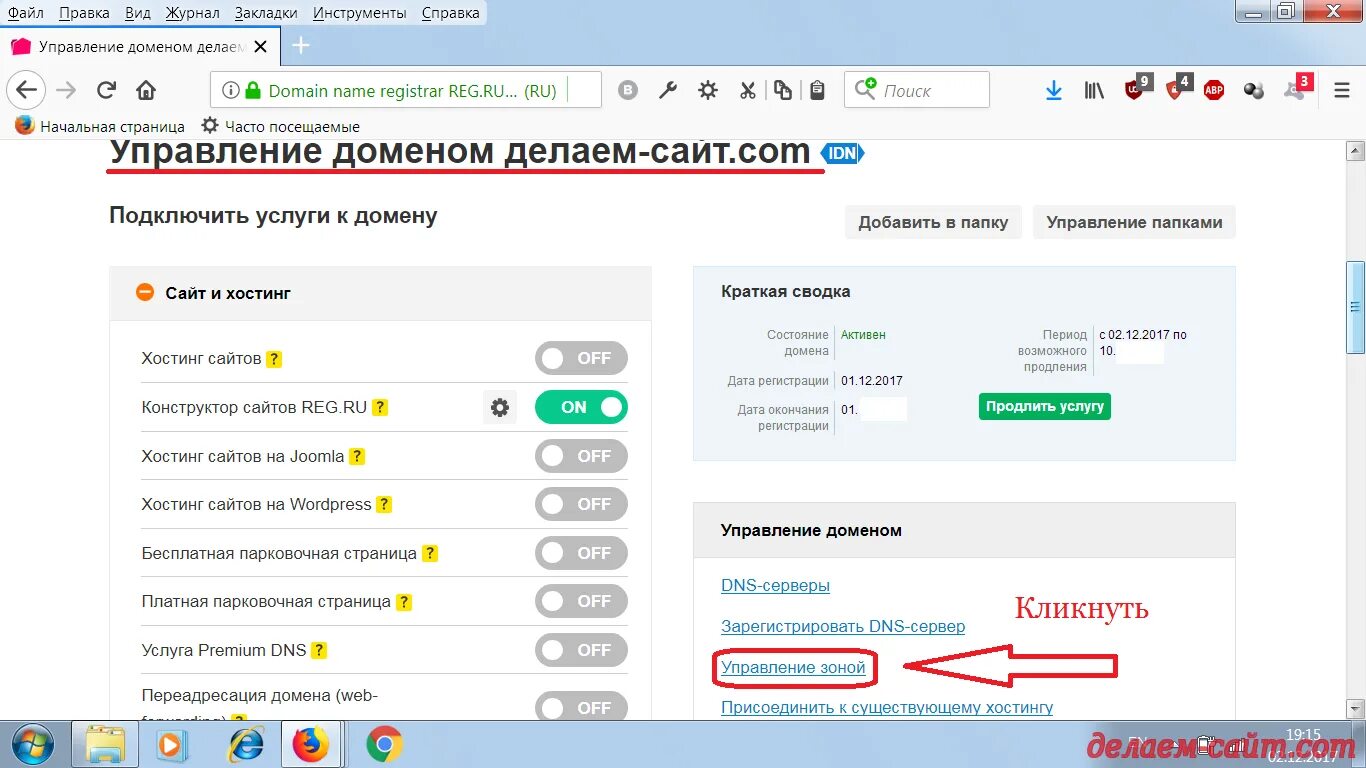
Task: Open Windows Explorer from the taskbar
Action: (105, 744)
